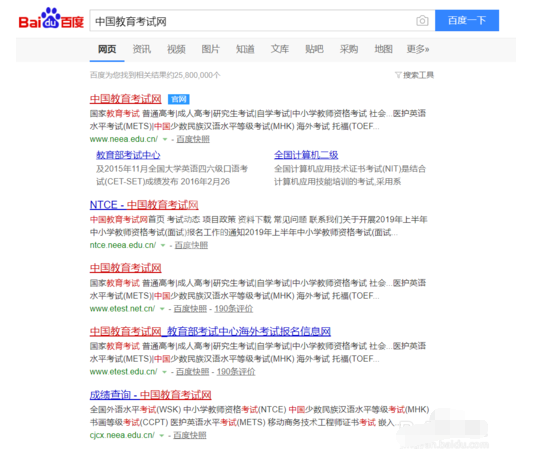Expand dropdown arrow next to ntce.neea.edu.cn/
Viewport: 557px width, 449px height.
(x=163, y=245)
